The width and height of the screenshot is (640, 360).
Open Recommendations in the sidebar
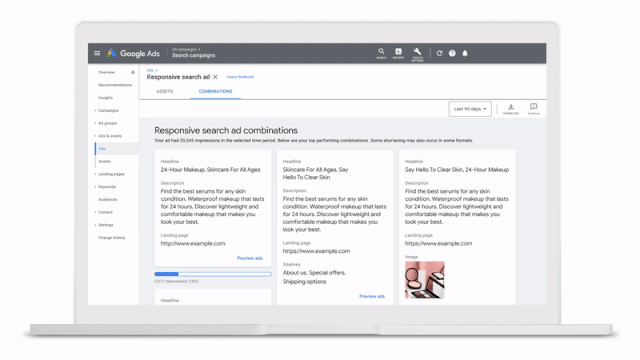tap(115, 85)
